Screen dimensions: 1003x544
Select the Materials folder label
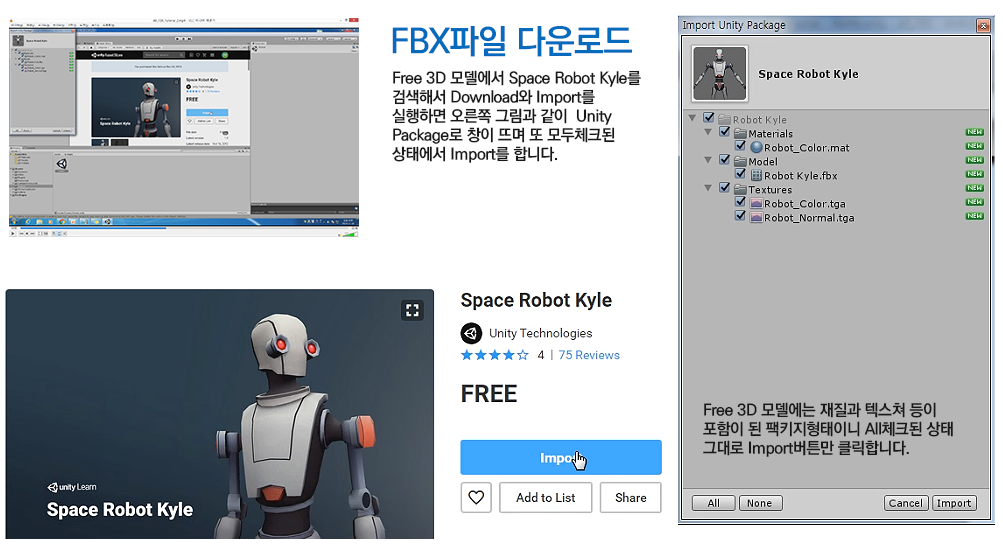[x=771, y=134]
